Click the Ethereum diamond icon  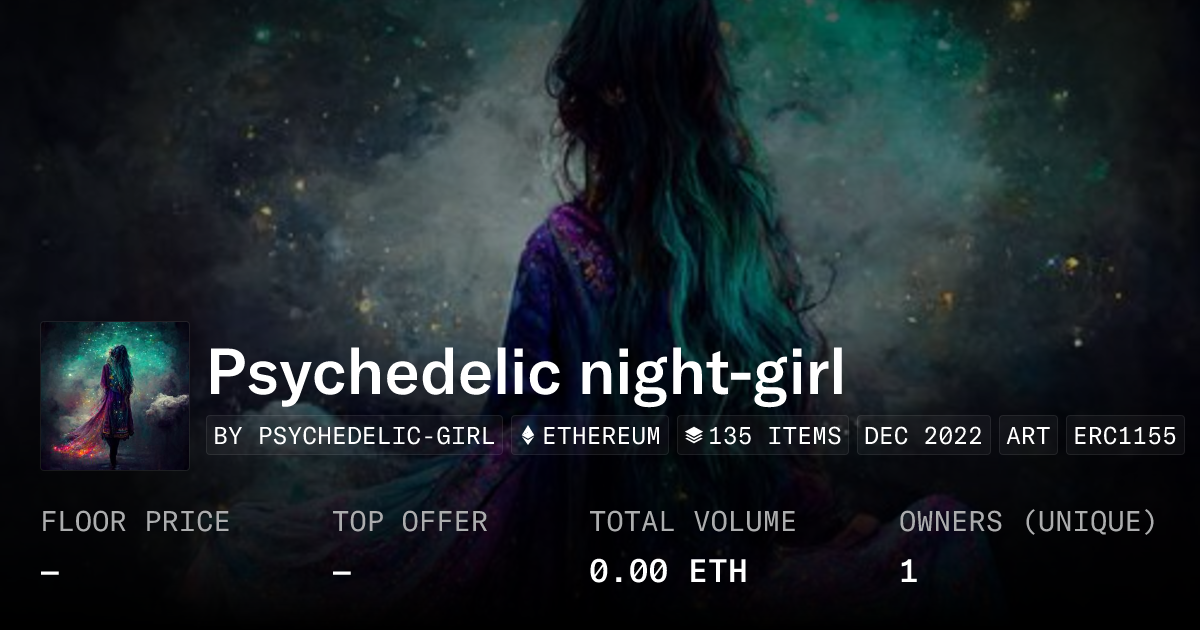529,436
